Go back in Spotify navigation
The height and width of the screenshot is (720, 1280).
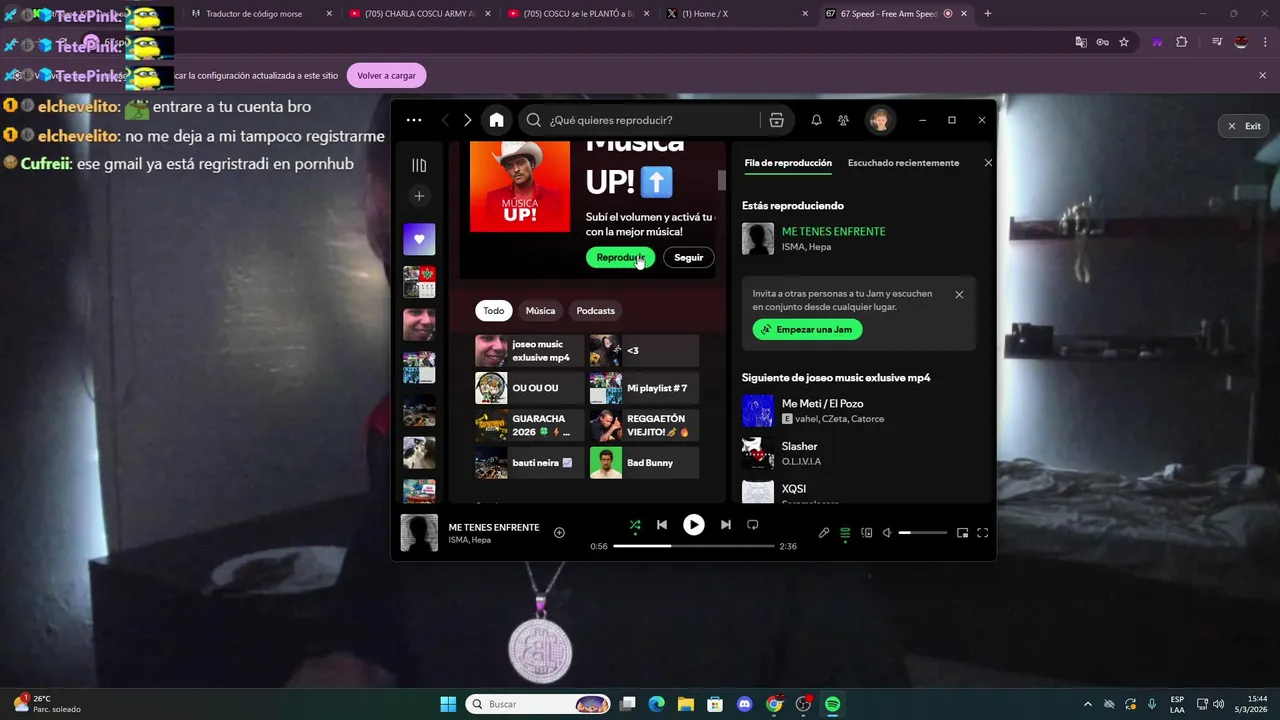[x=445, y=120]
